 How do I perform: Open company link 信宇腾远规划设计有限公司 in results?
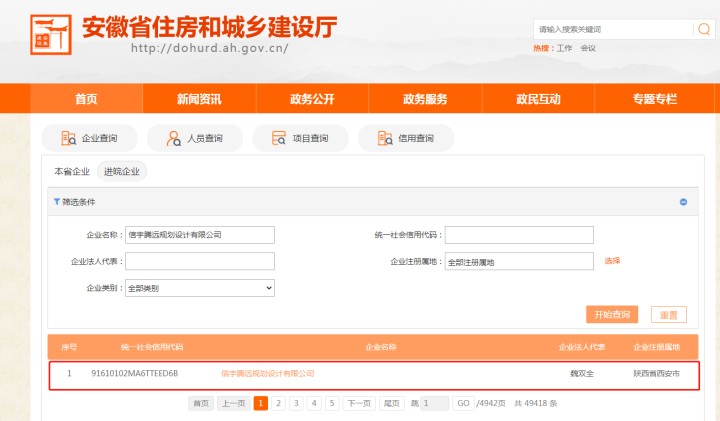pyautogui.click(x=268, y=373)
